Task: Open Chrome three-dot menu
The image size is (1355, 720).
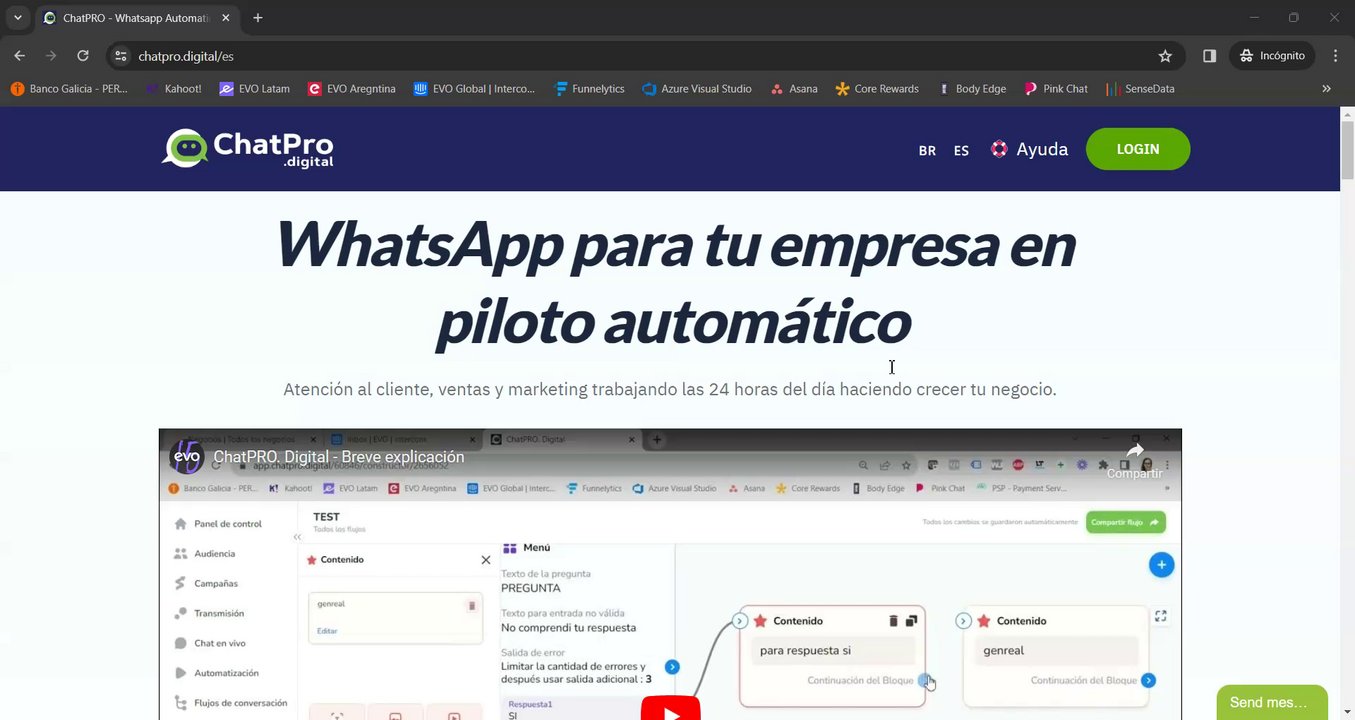Action: click(x=1335, y=56)
